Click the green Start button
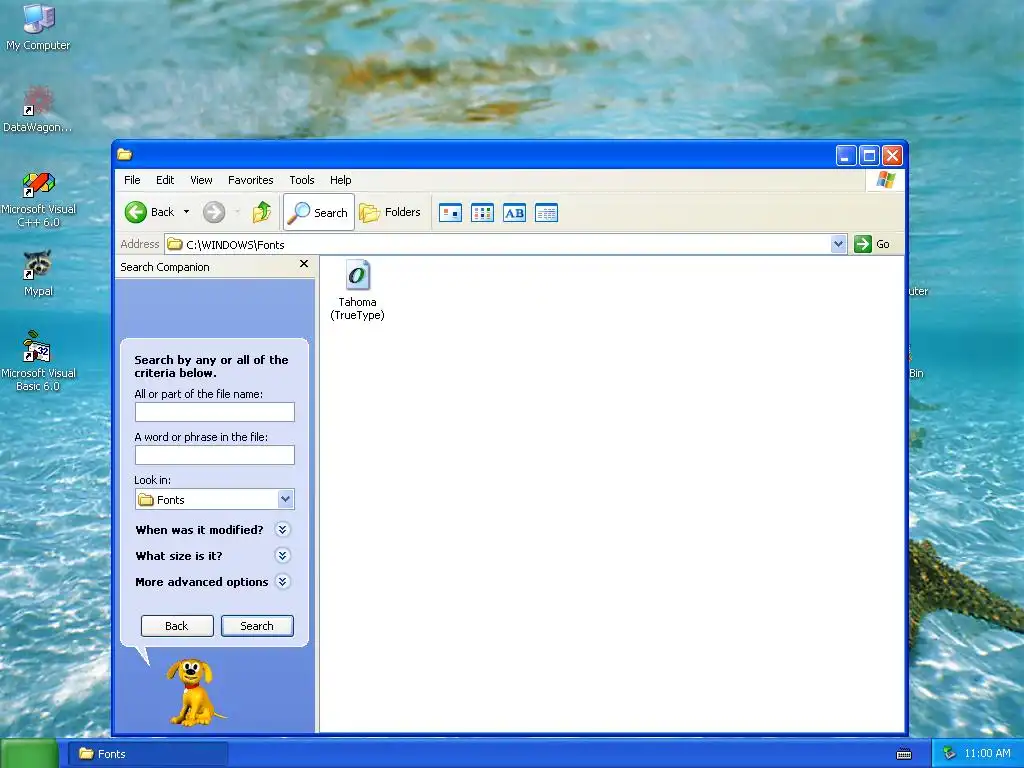The height and width of the screenshot is (768, 1024). [29, 753]
